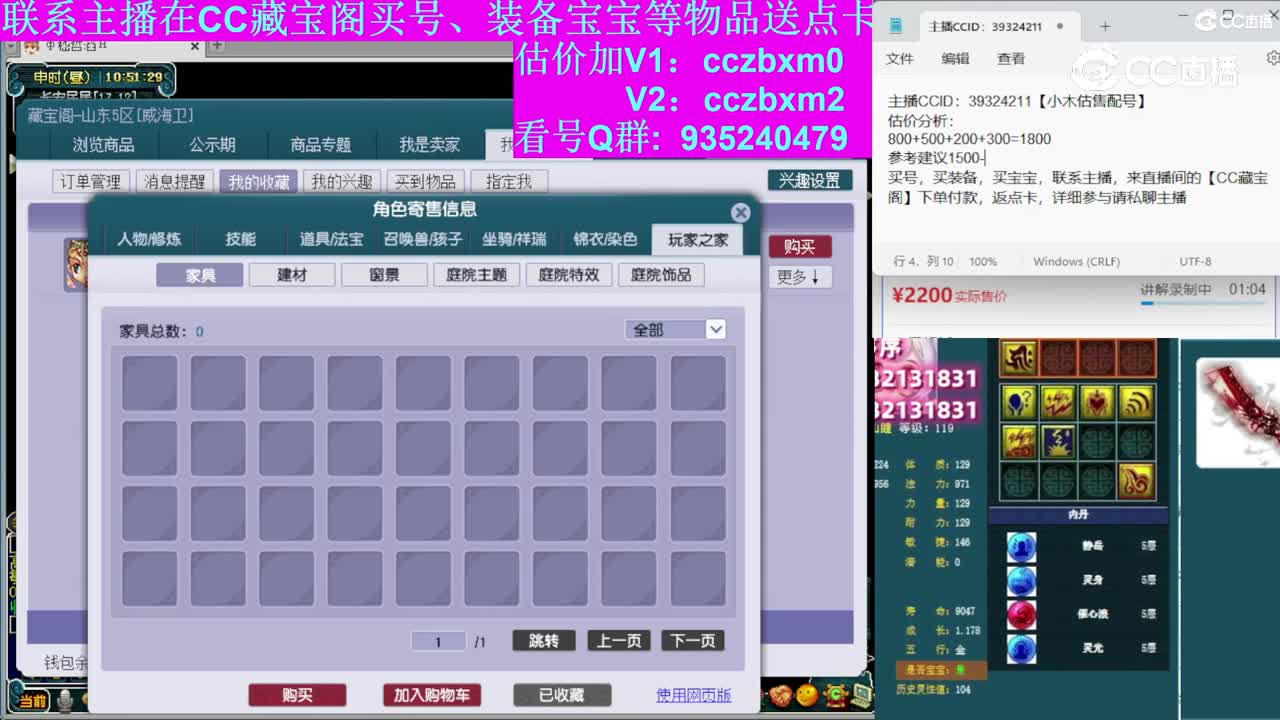The height and width of the screenshot is (720, 1280).
Task: Select the 庭院特效 sub-category
Action: coord(569,275)
